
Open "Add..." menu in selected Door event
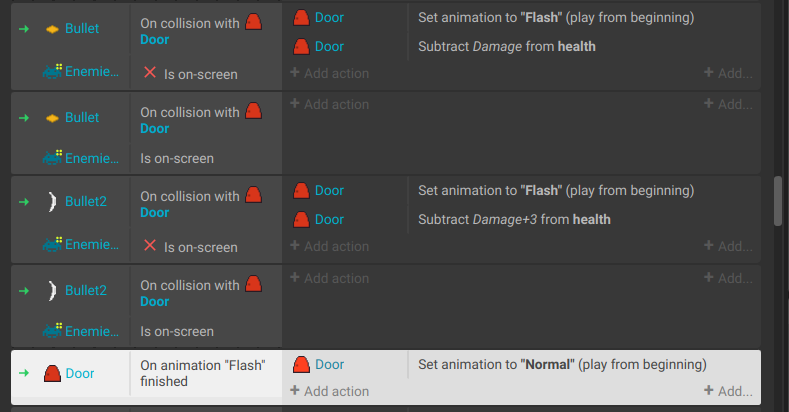[728, 391]
